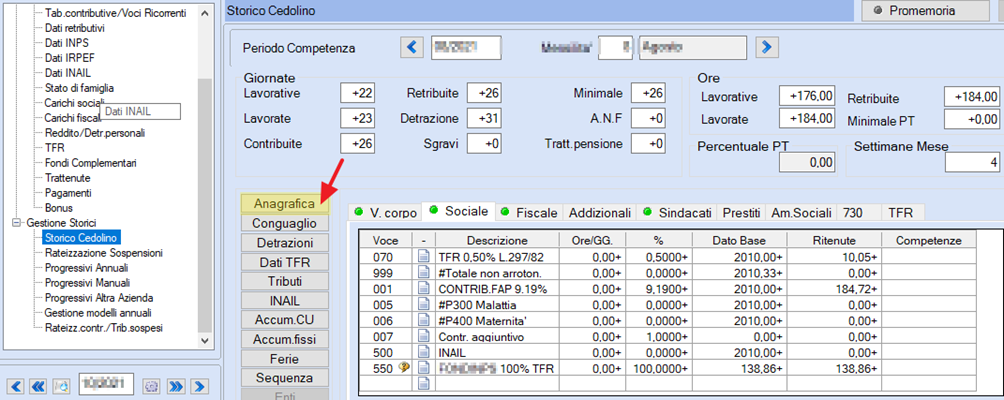Switch to the Addizionali tab
This screenshot has width=1004, height=400.
[600, 213]
